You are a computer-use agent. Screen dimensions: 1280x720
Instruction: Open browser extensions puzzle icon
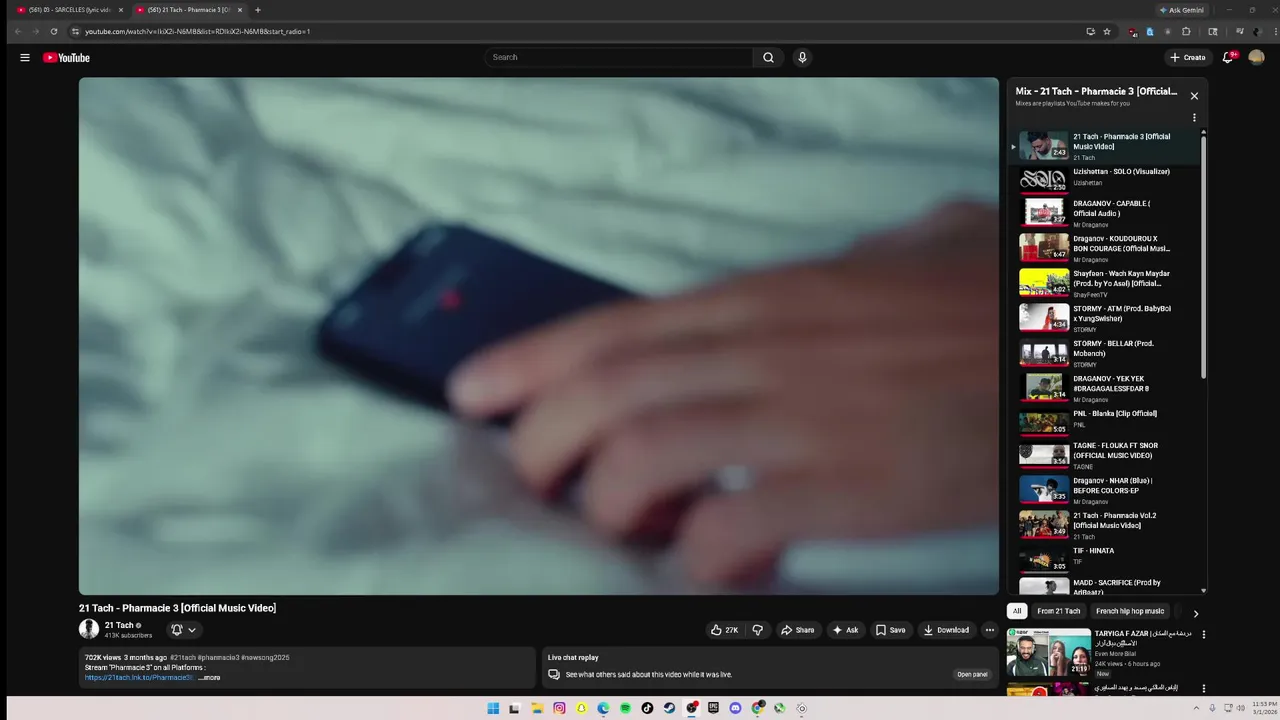1186,31
